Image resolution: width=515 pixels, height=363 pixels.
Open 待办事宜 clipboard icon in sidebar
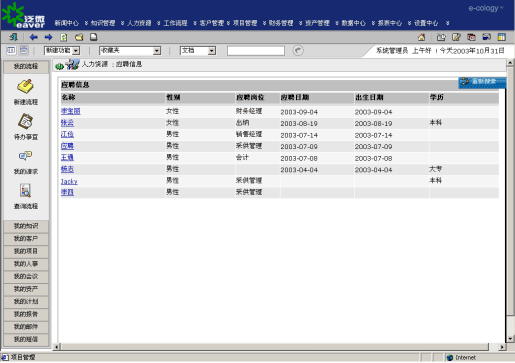click(x=25, y=121)
